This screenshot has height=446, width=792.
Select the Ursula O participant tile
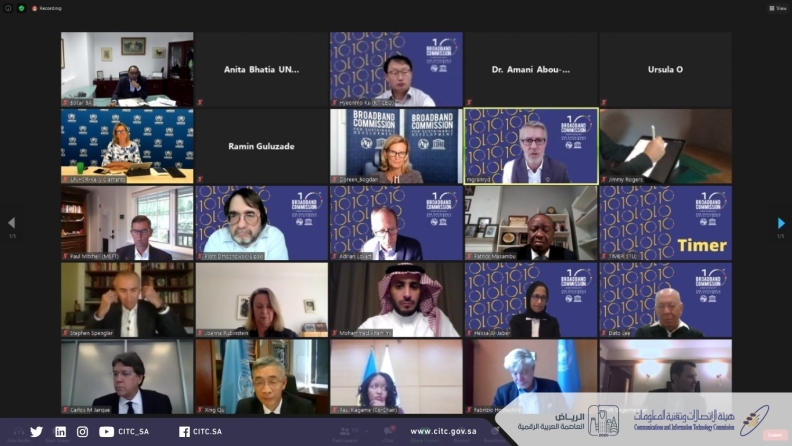(x=666, y=69)
